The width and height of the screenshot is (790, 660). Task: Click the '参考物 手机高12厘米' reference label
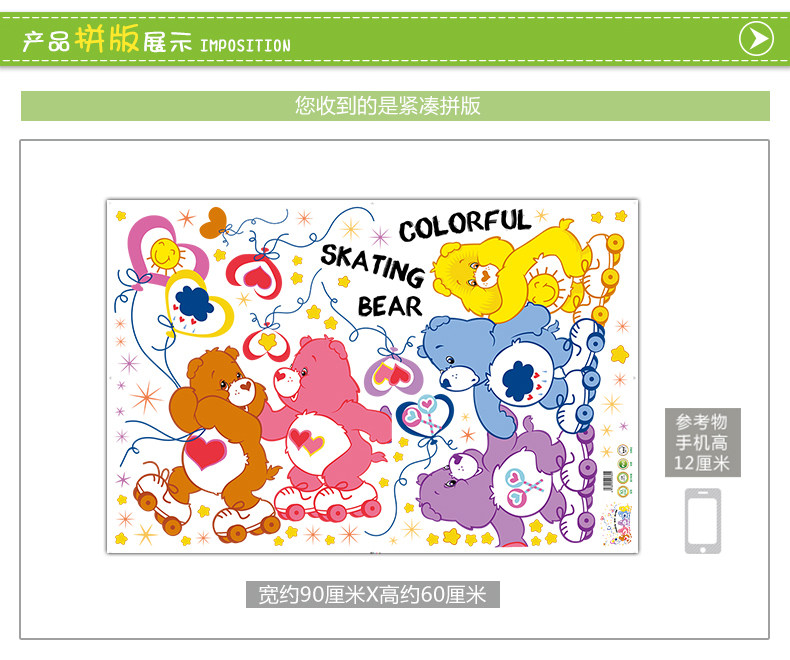(x=702, y=442)
